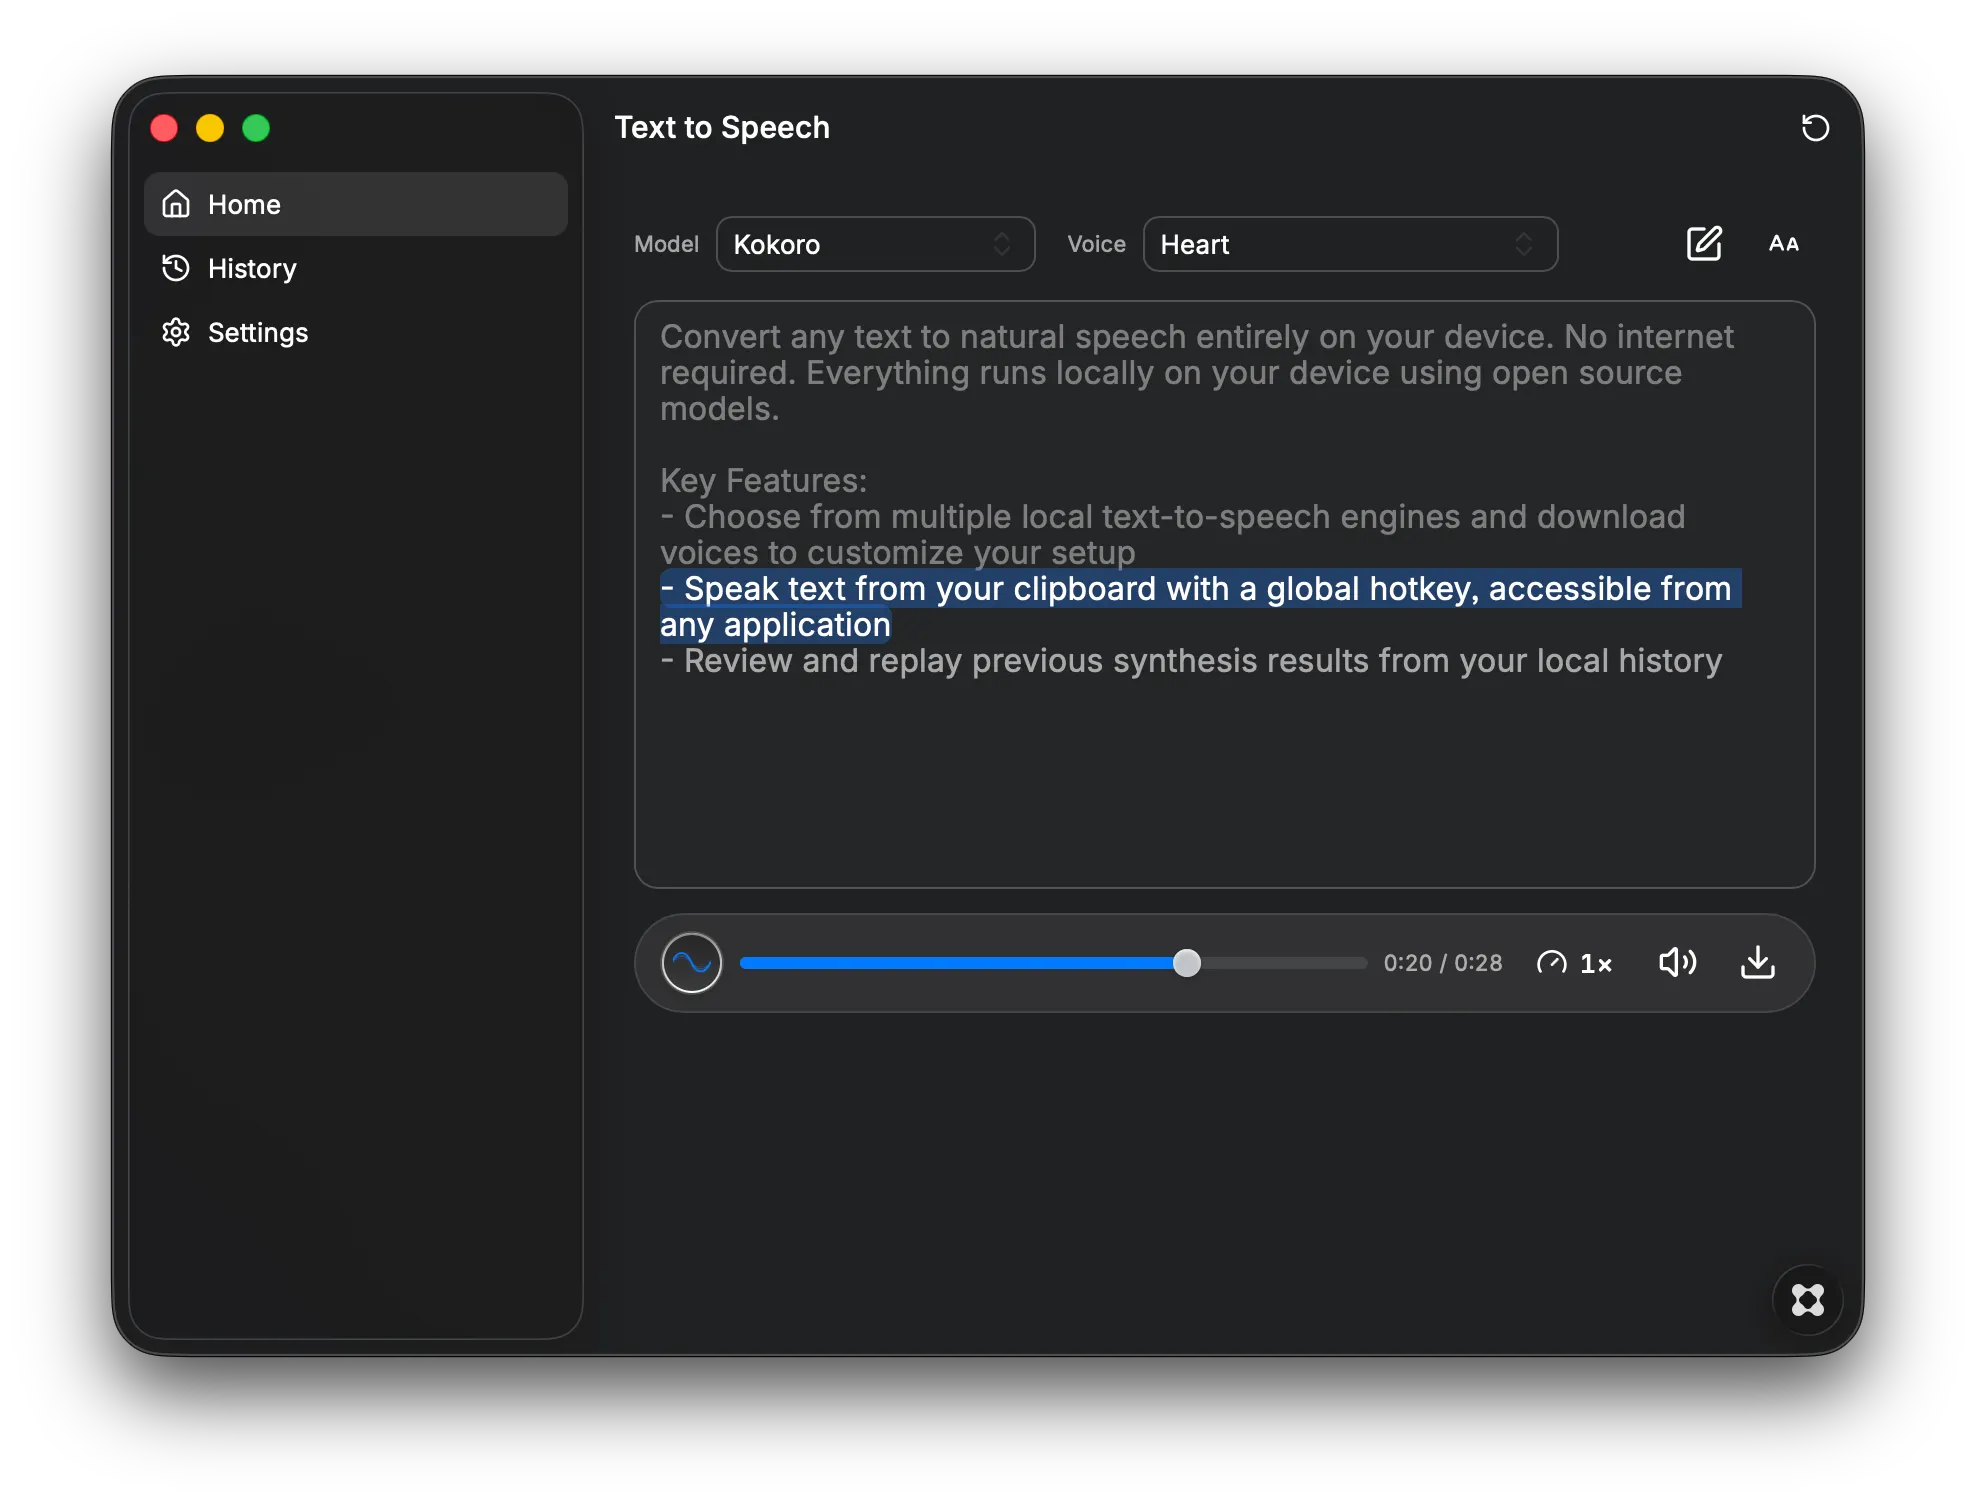1976x1504 pixels.
Task: Click the gear icon next to Settings
Action: tap(176, 332)
